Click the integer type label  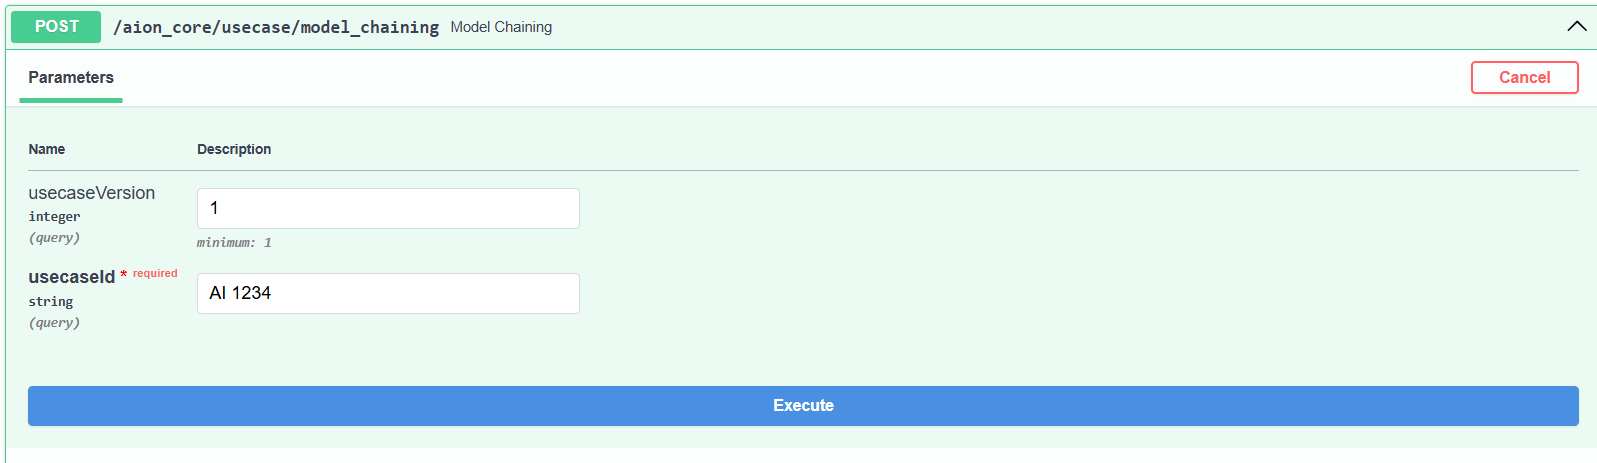pos(54,217)
